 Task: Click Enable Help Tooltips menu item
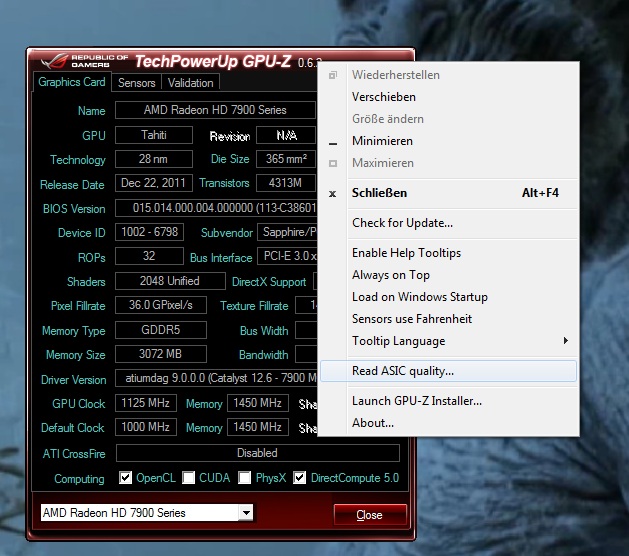(x=448, y=253)
